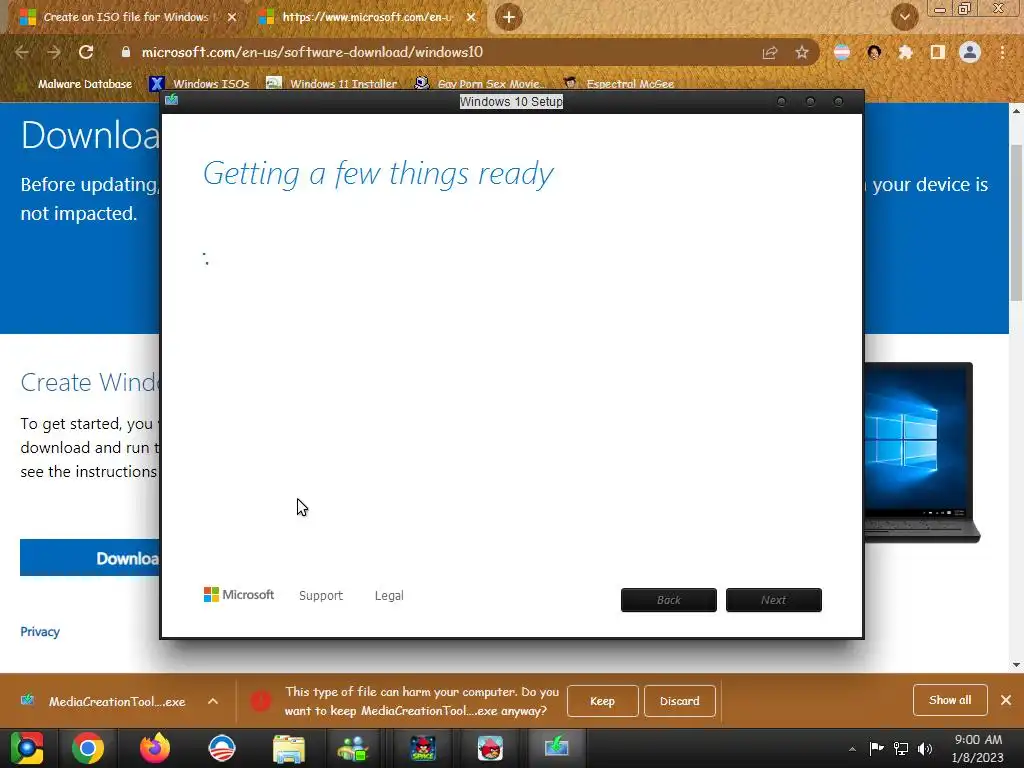Image resolution: width=1024 pixels, height=768 pixels.
Task: Click the Windows 10 laptop image
Action: pos(921,452)
